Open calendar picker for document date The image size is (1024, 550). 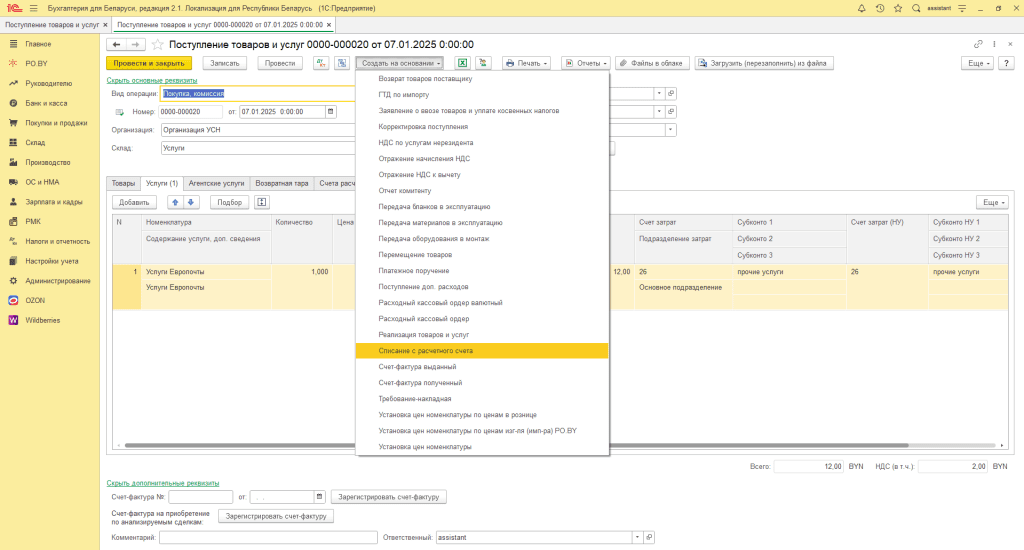pyautogui.click(x=330, y=112)
